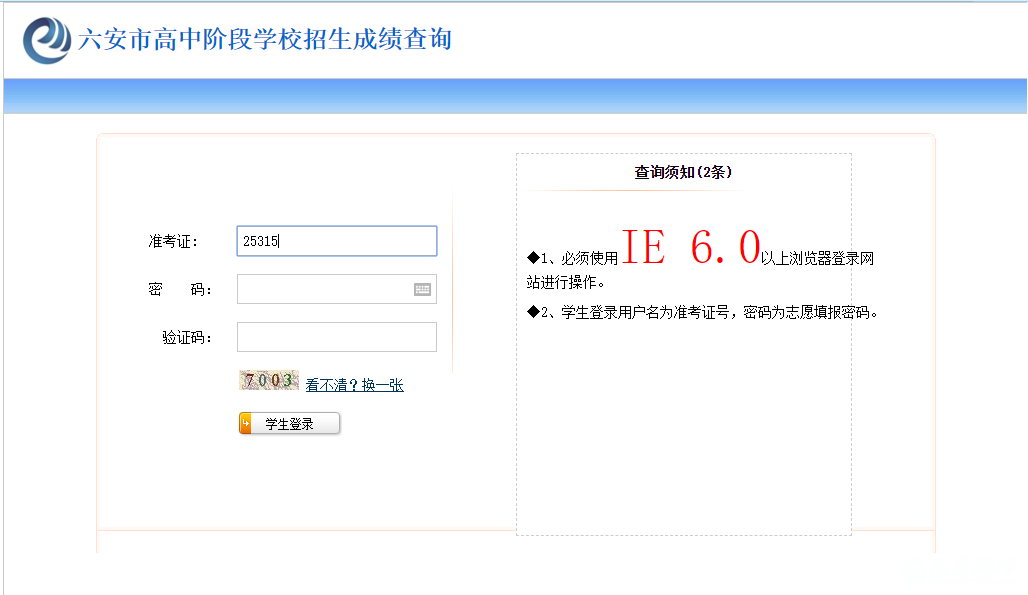The width and height of the screenshot is (1028, 595).
Task: Submit with the 学生登录 button
Action: coord(289,424)
